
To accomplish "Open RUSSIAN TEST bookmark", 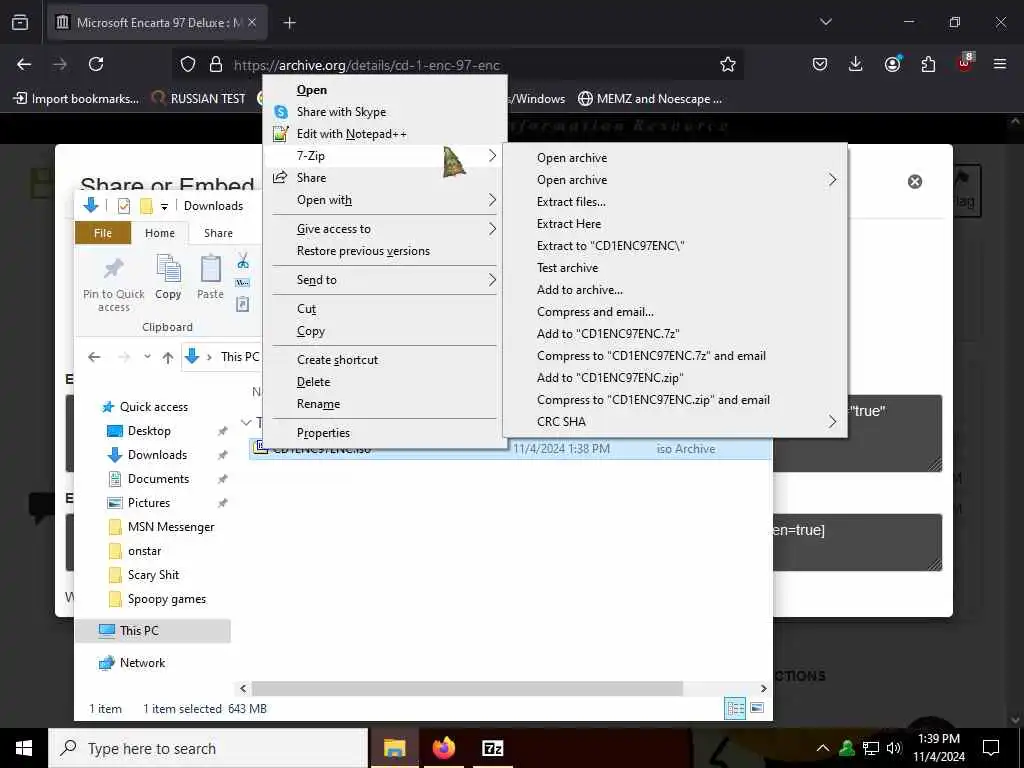I will pos(199,99).
